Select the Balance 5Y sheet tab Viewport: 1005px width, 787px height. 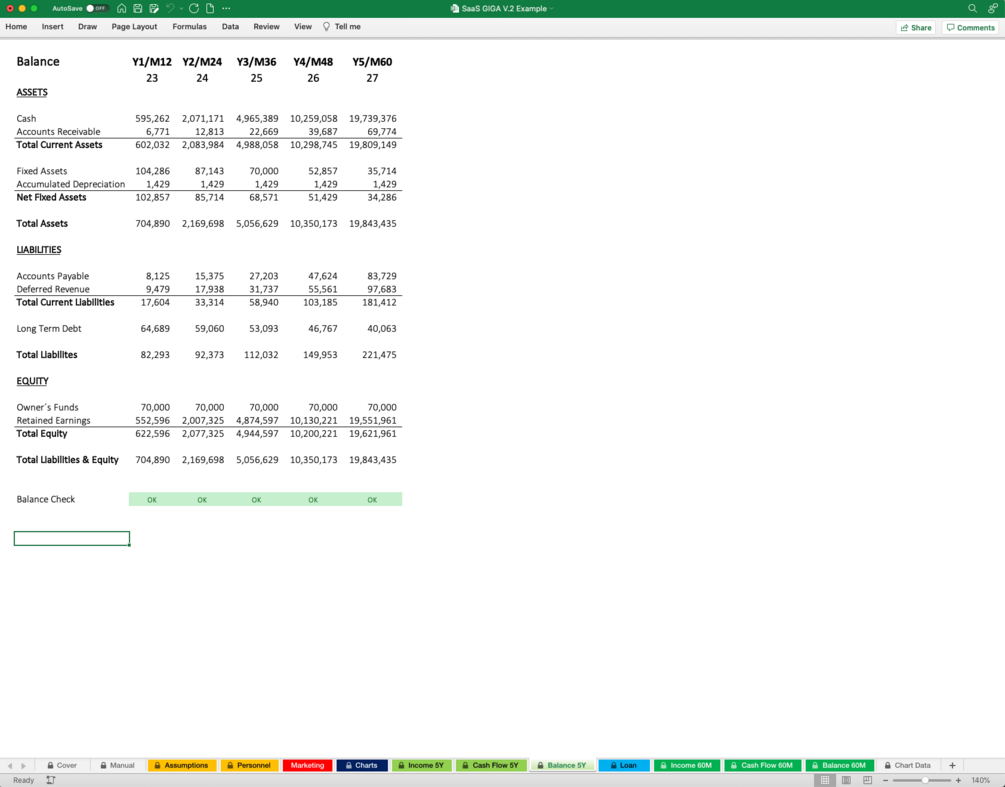562,765
